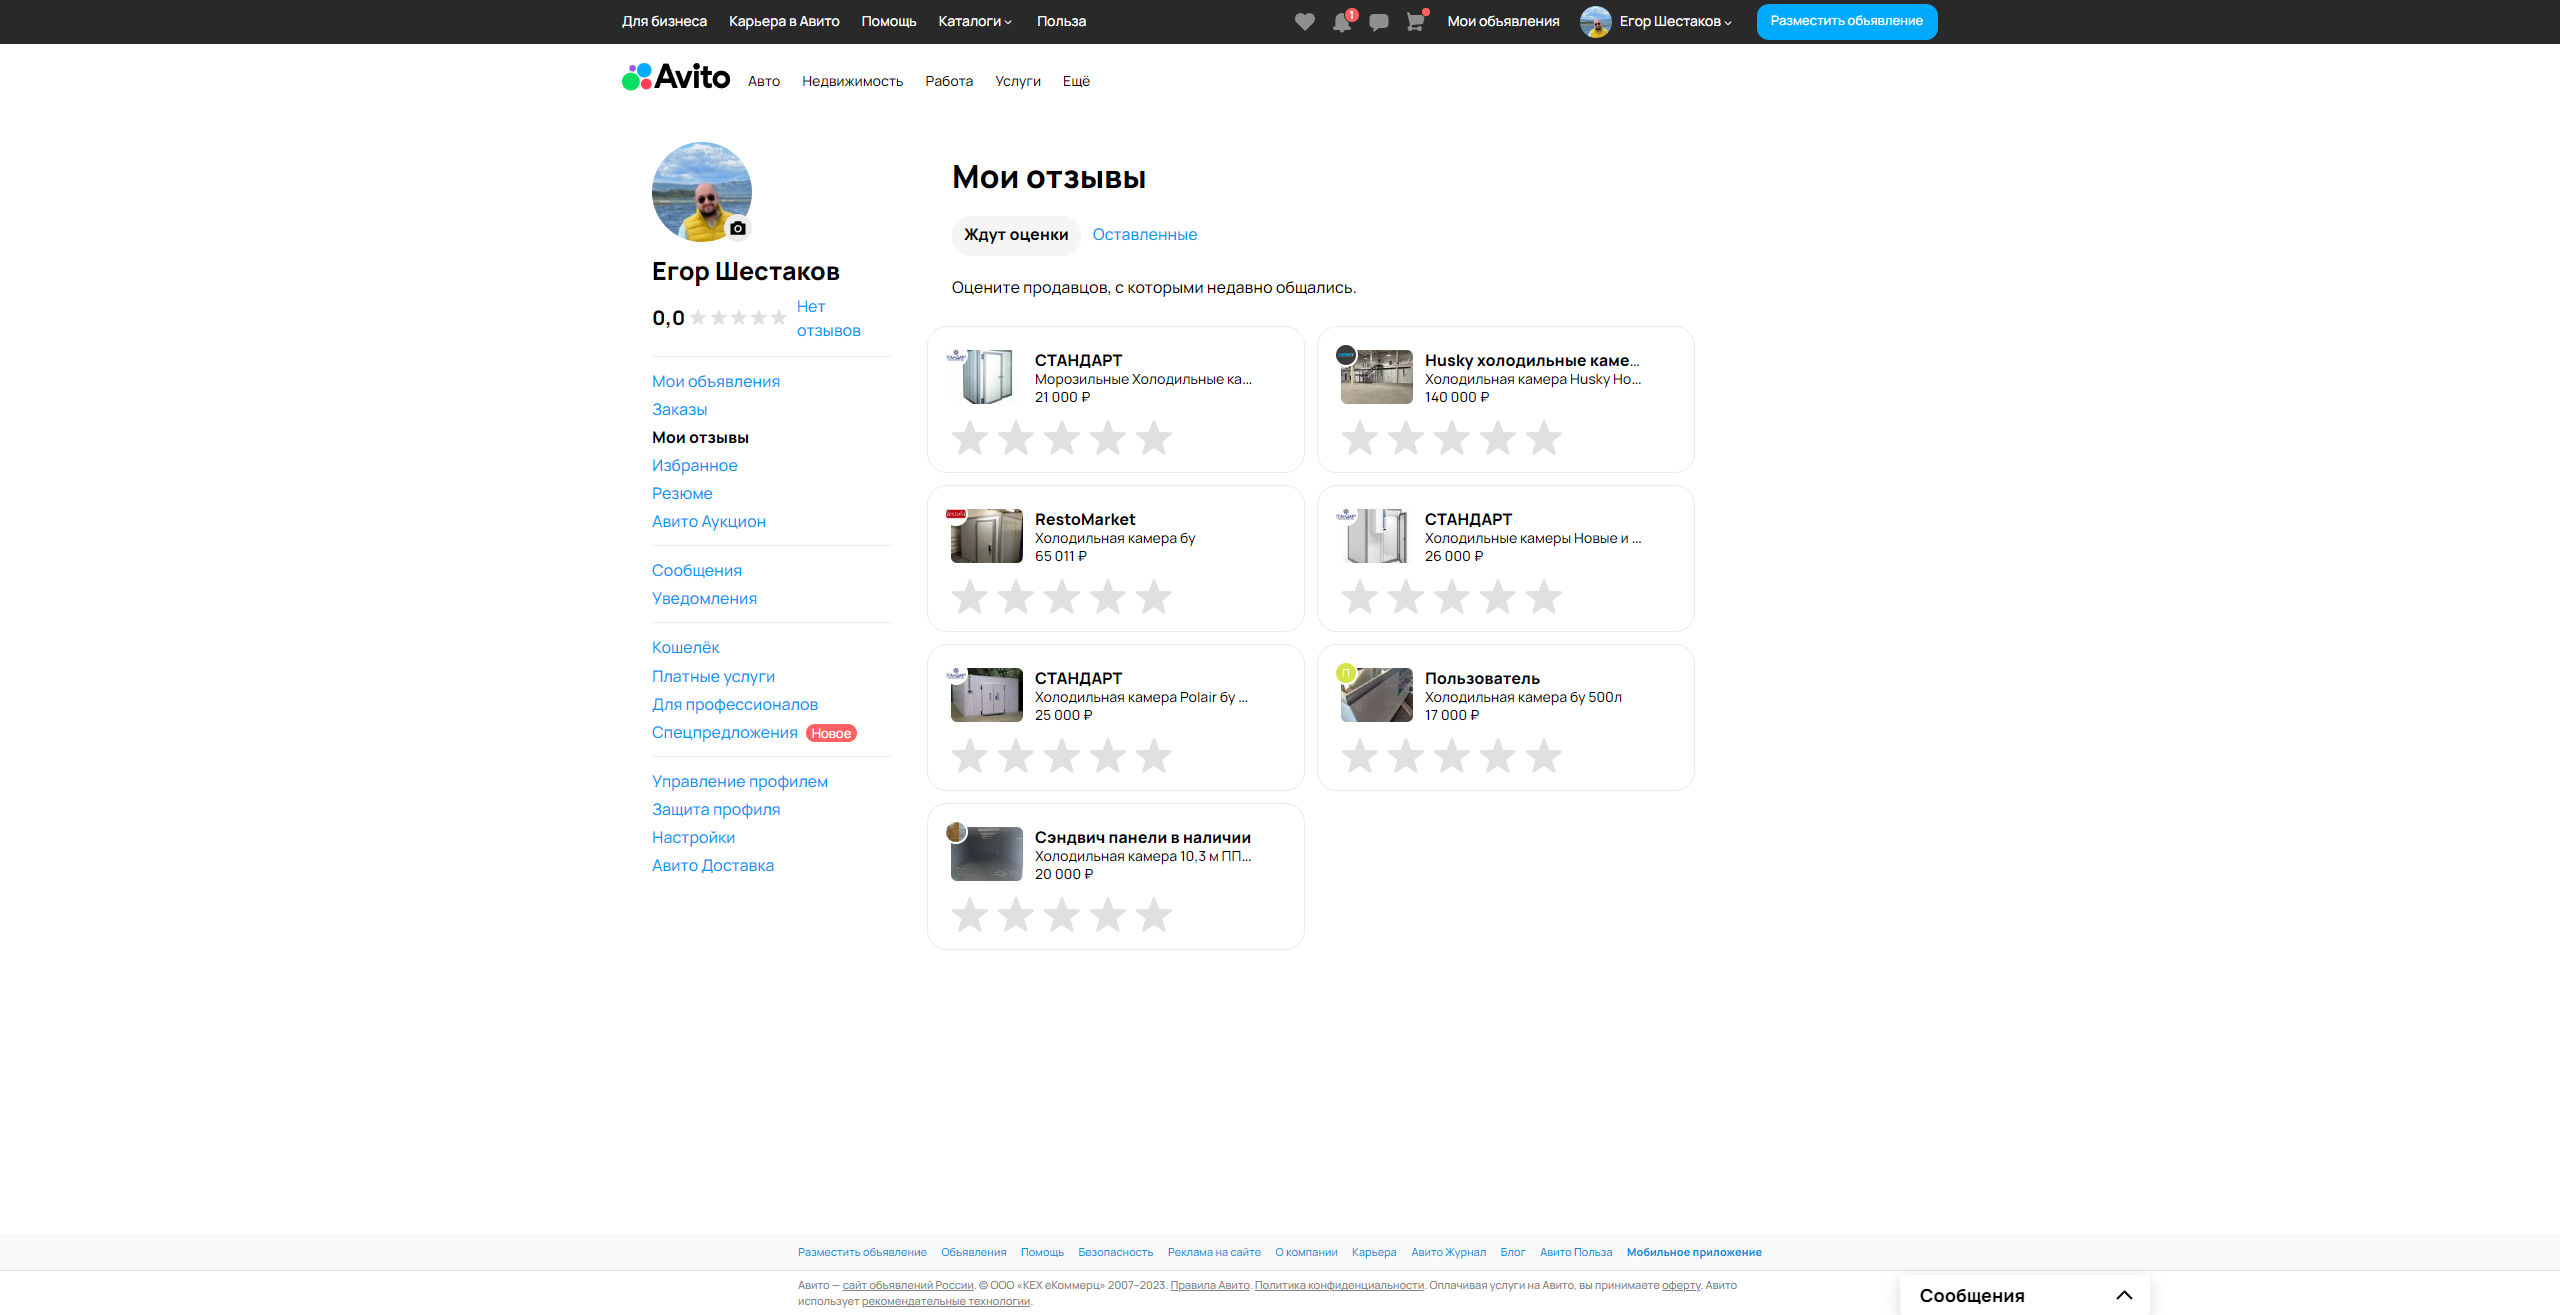
Task: Open the large profile photo in sidebar
Action: (x=702, y=192)
